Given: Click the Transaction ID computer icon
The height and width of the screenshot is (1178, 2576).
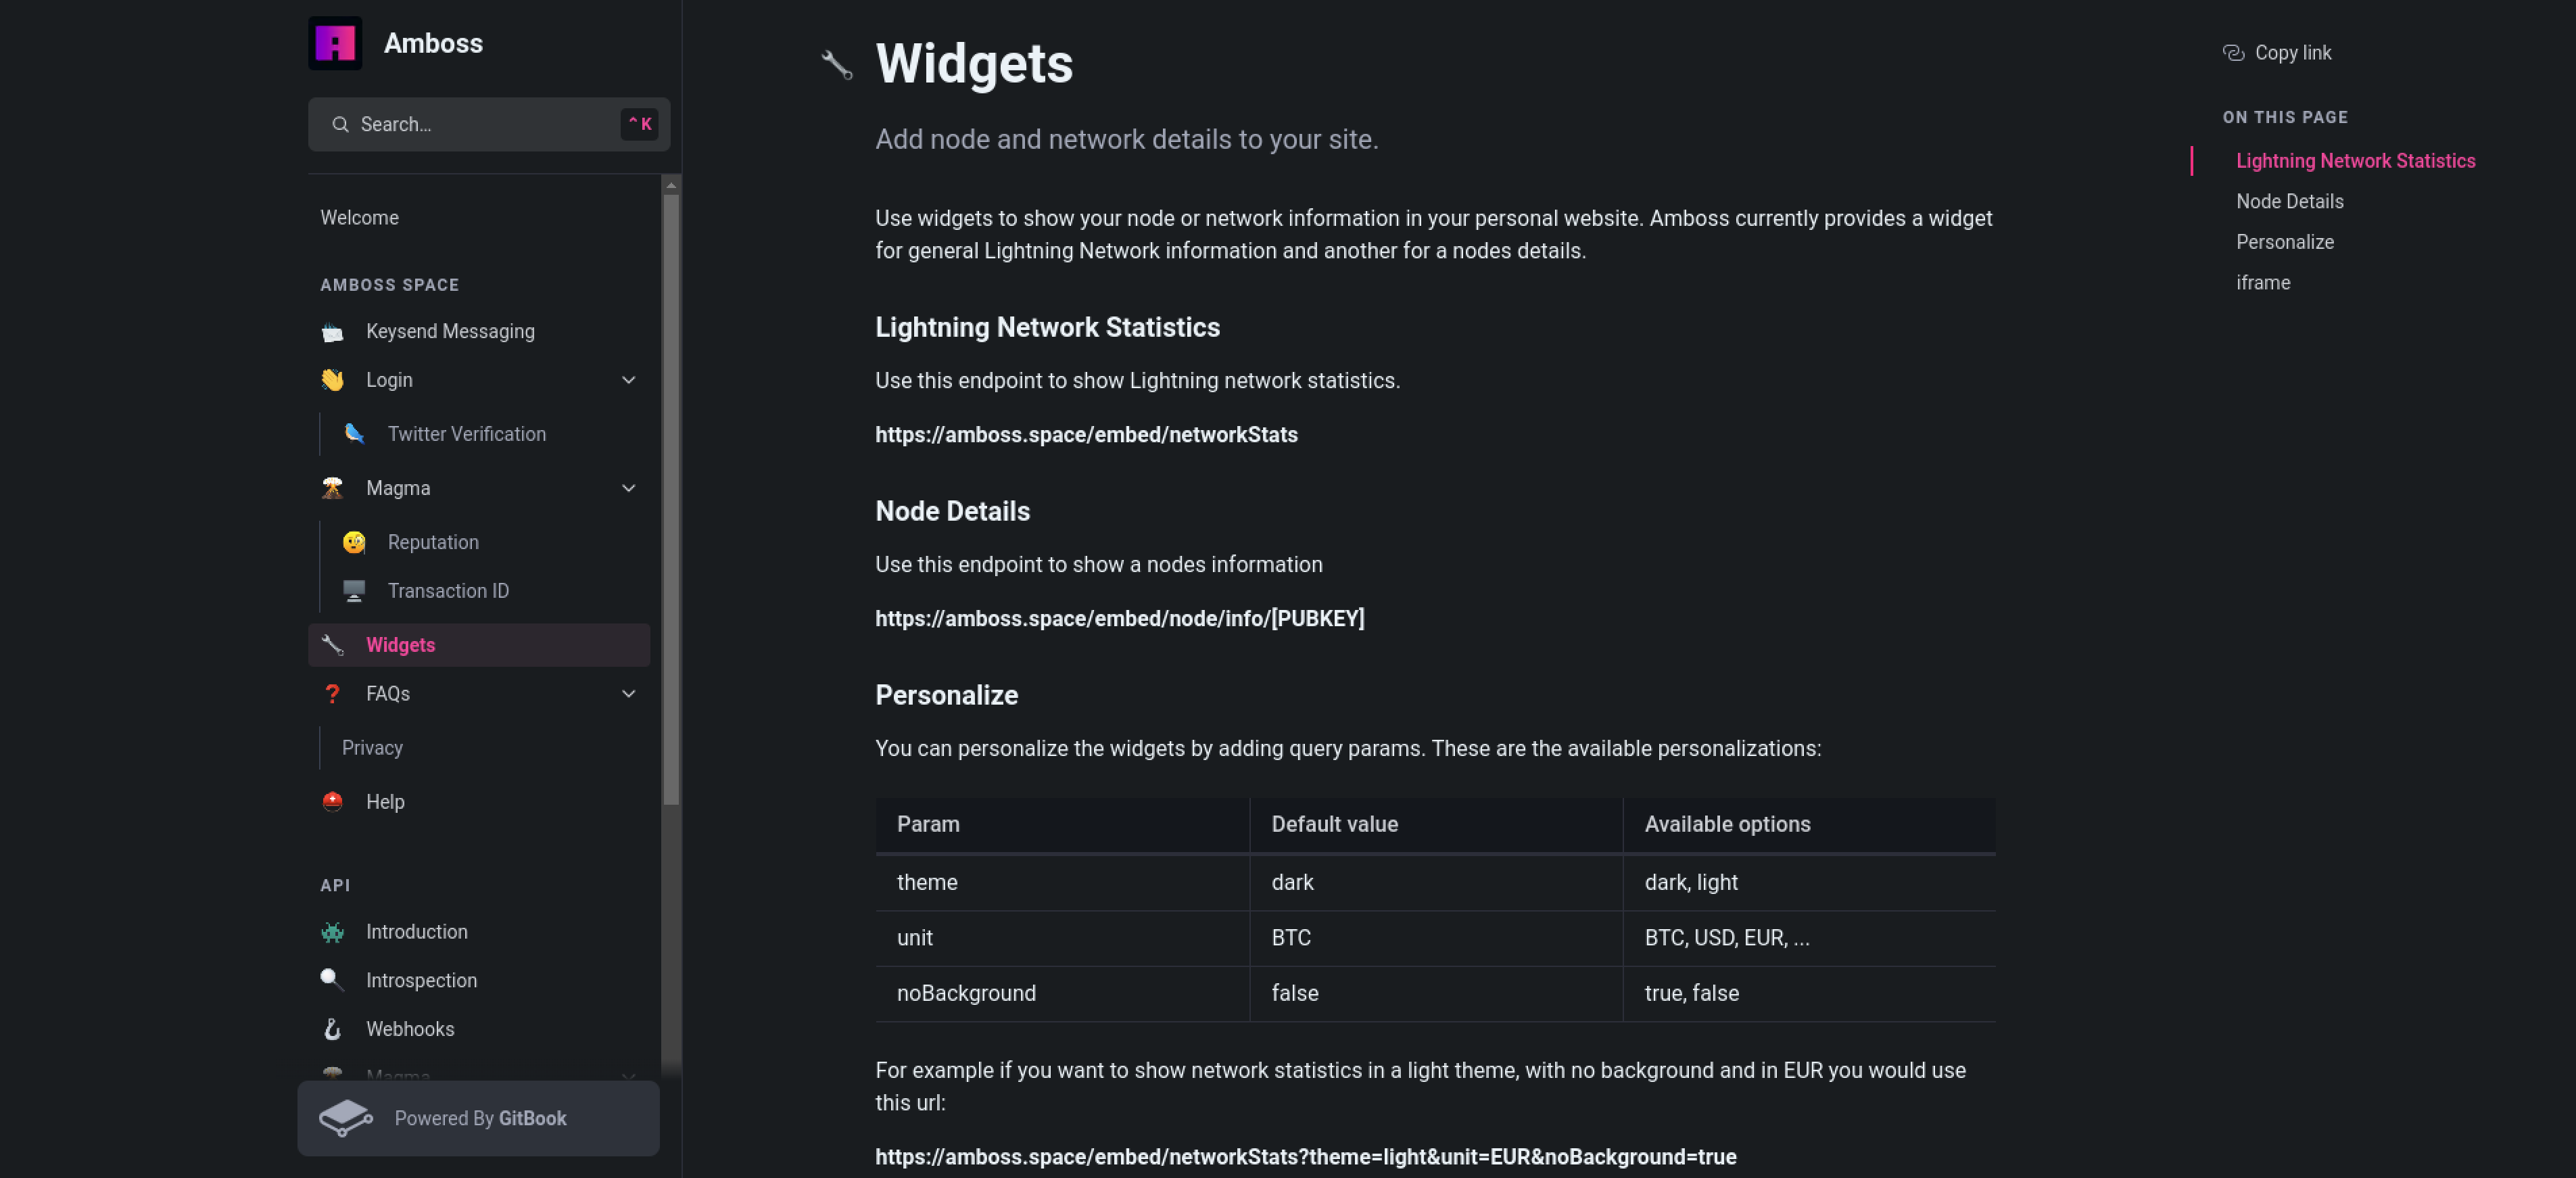Looking at the screenshot, I should [x=354, y=591].
